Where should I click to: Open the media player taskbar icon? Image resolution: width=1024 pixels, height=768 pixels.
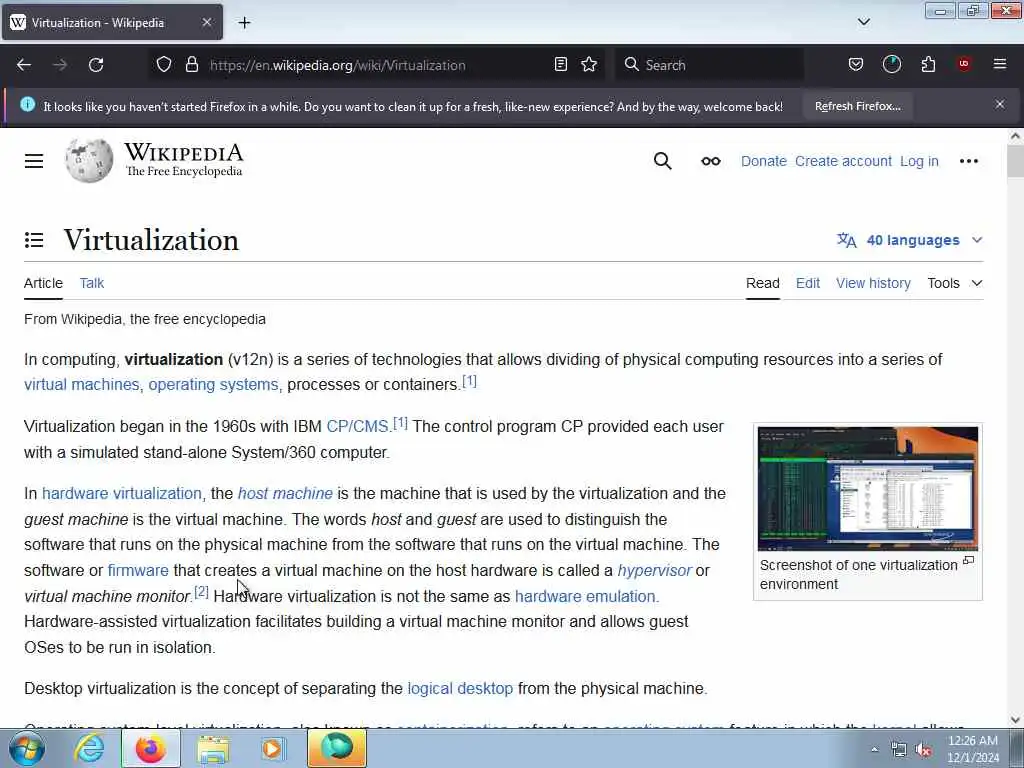273,749
